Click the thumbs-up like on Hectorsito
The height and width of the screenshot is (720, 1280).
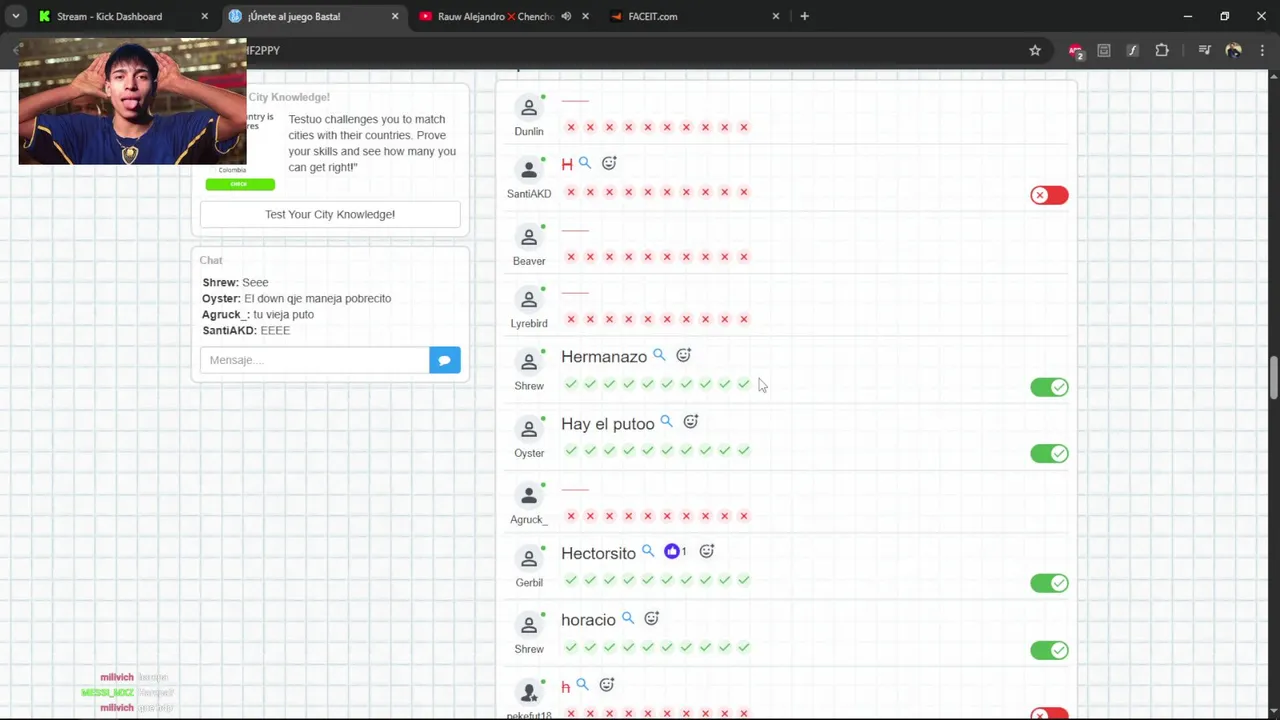point(672,551)
